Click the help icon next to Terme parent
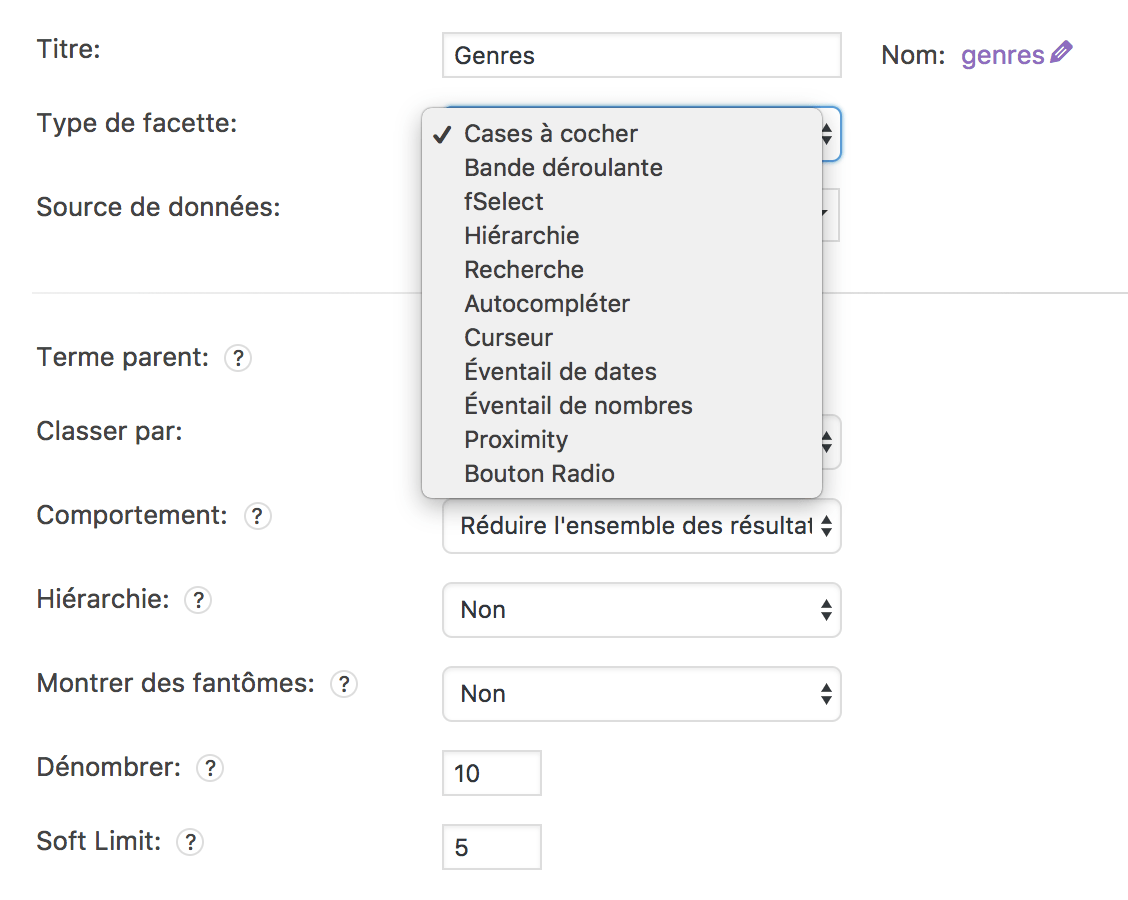The height and width of the screenshot is (900, 1128). pos(238,358)
